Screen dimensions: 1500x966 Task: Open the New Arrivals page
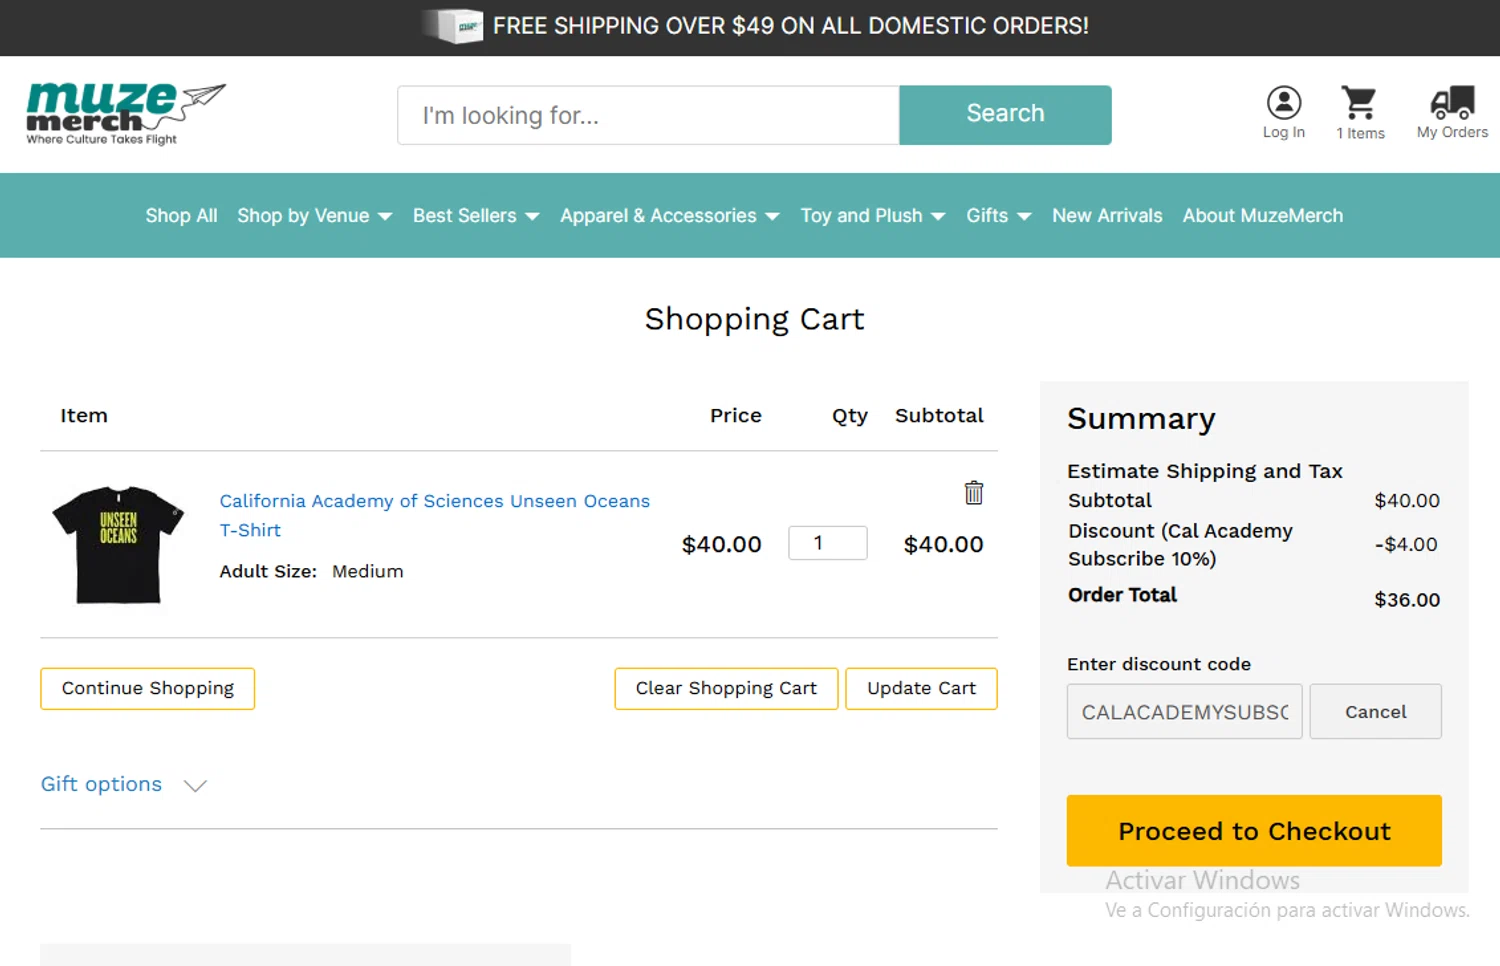coord(1107,216)
